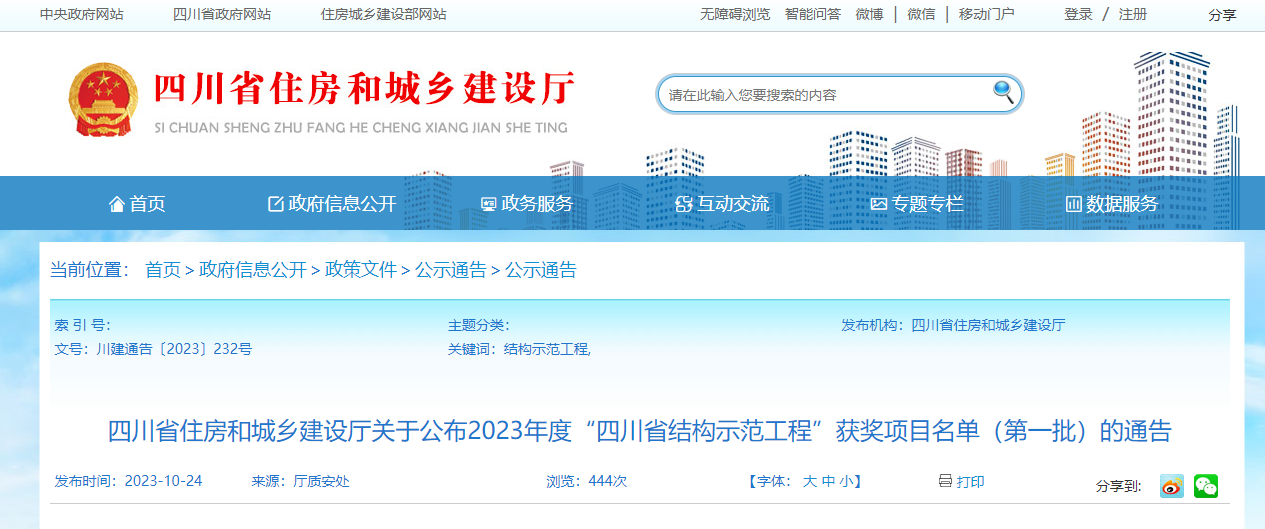The width and height of the screenshot is (1265, 529).
Task: Open 移动门户 link
Action: point(987,14)
